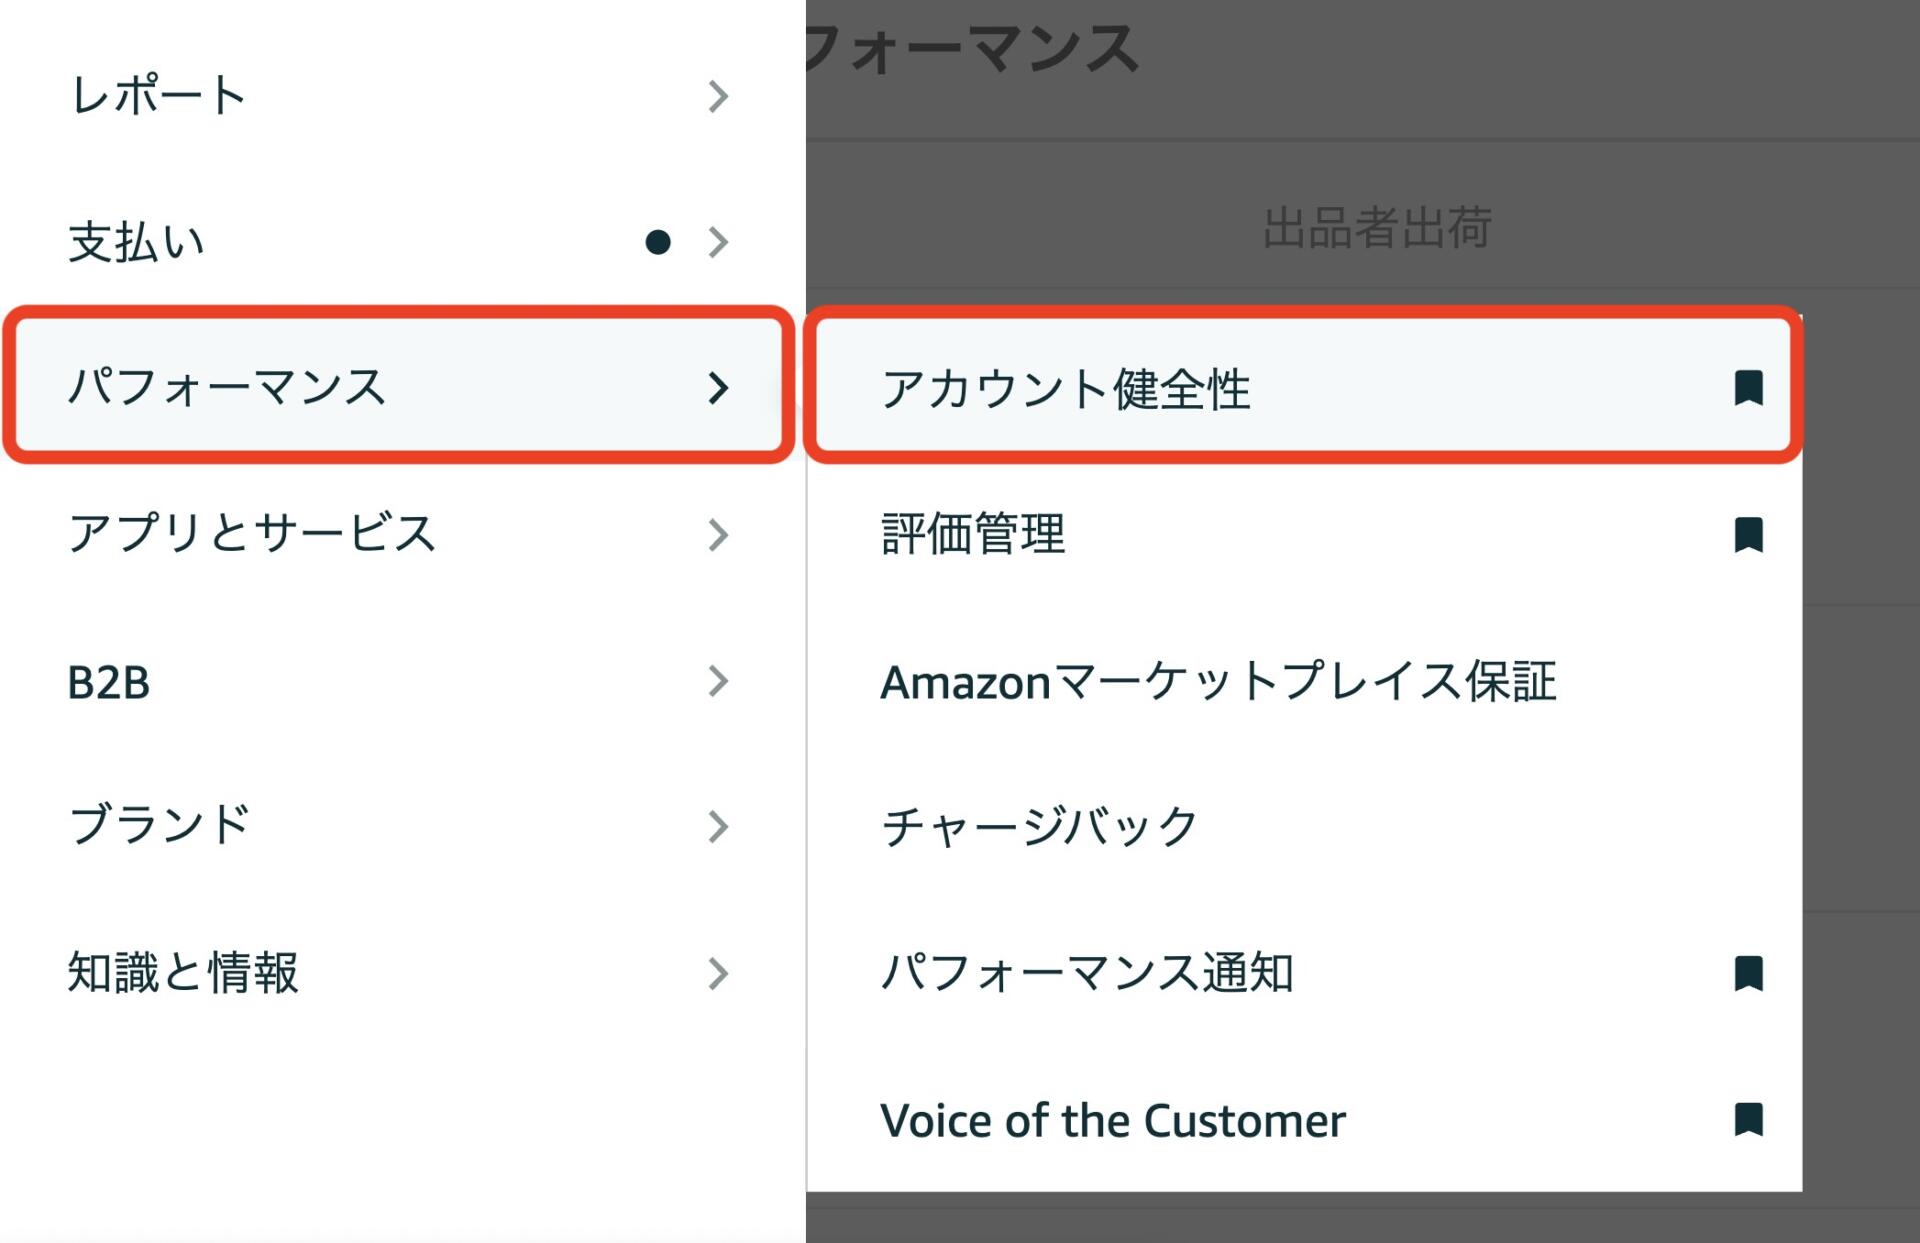This screenshot has height=1243, width=1920.
Task: Toggle the bookmark on Voice of the Customer
Action: (1751, 1120)
